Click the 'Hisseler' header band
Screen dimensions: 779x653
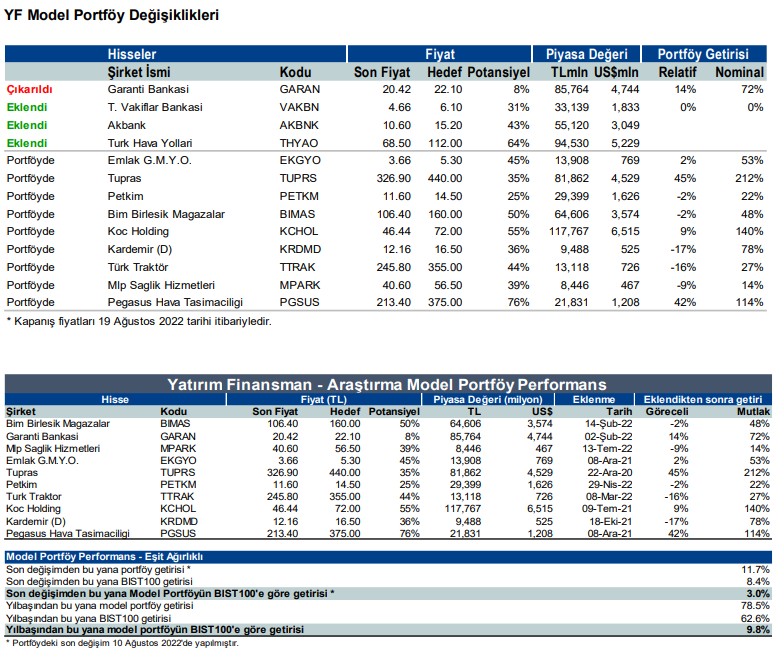click(x=132, y=54)
